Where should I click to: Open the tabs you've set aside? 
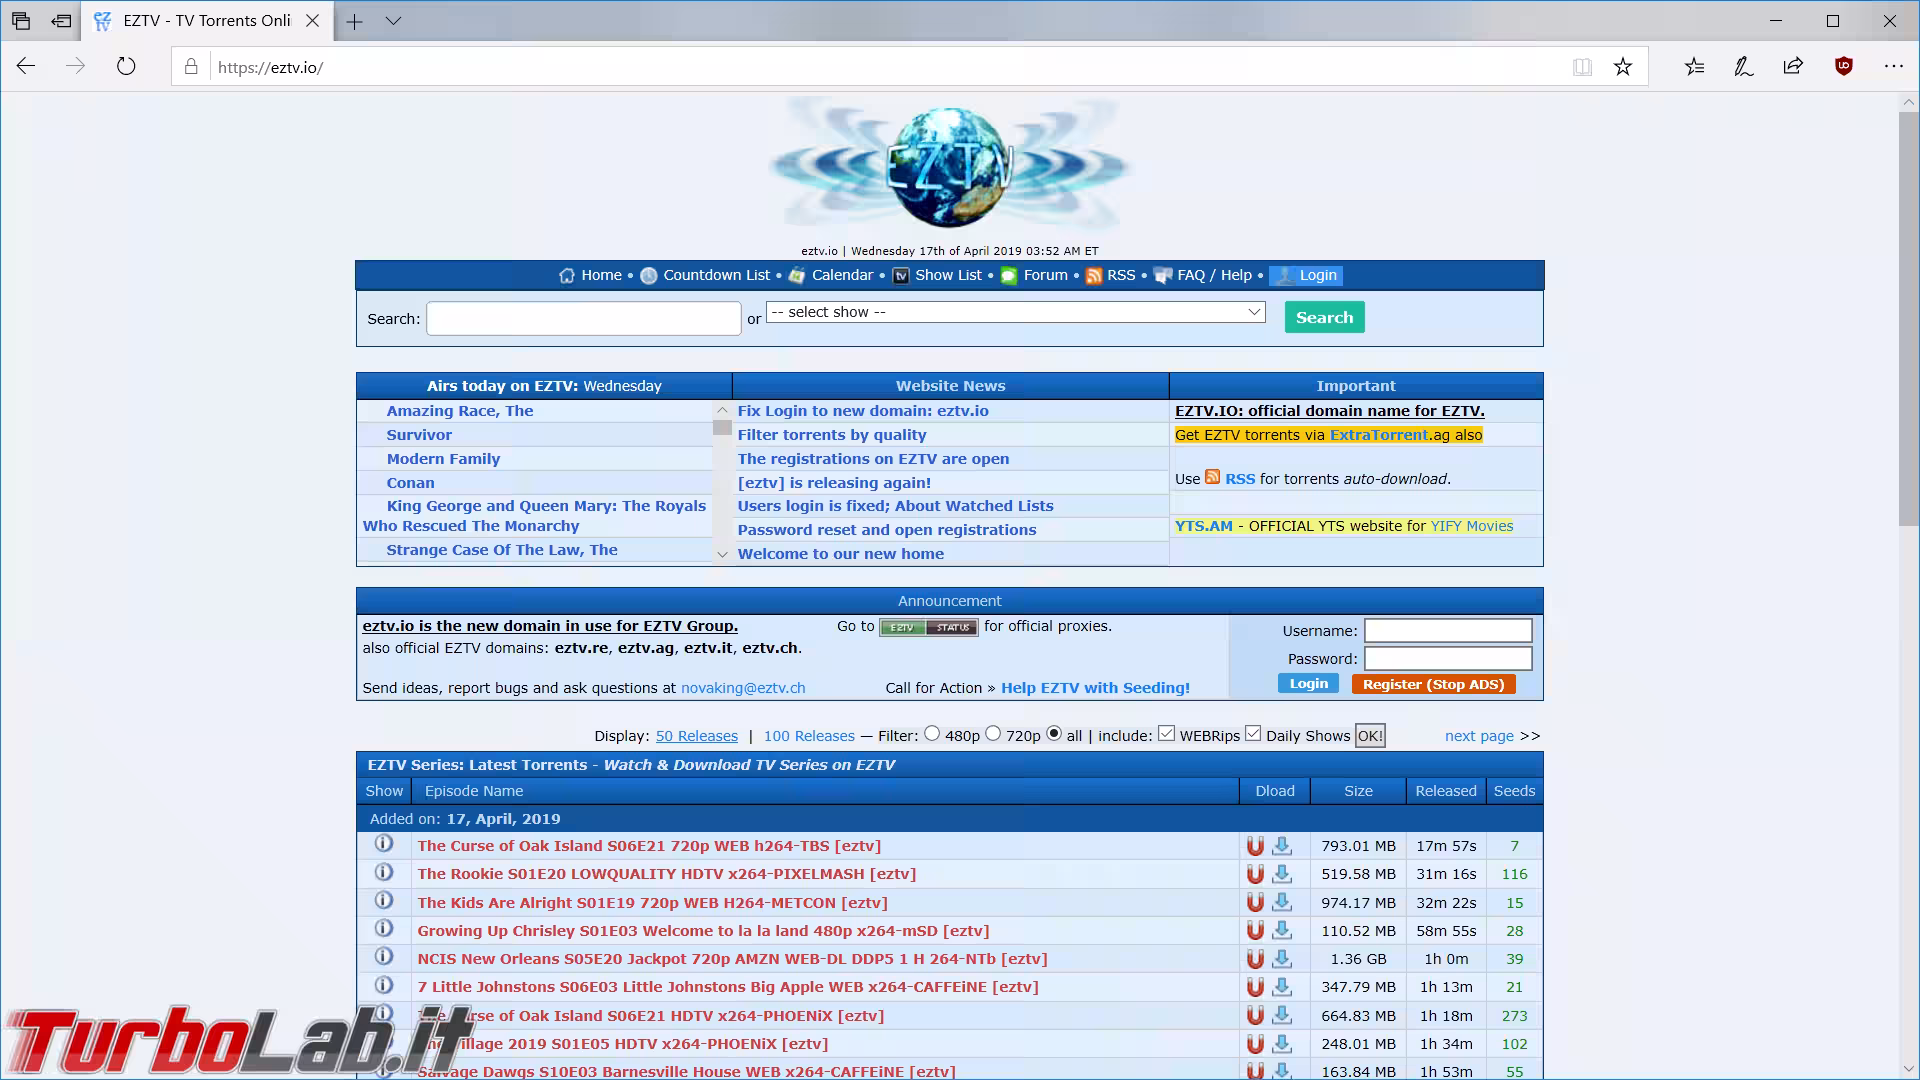click(x=20, y=21)
